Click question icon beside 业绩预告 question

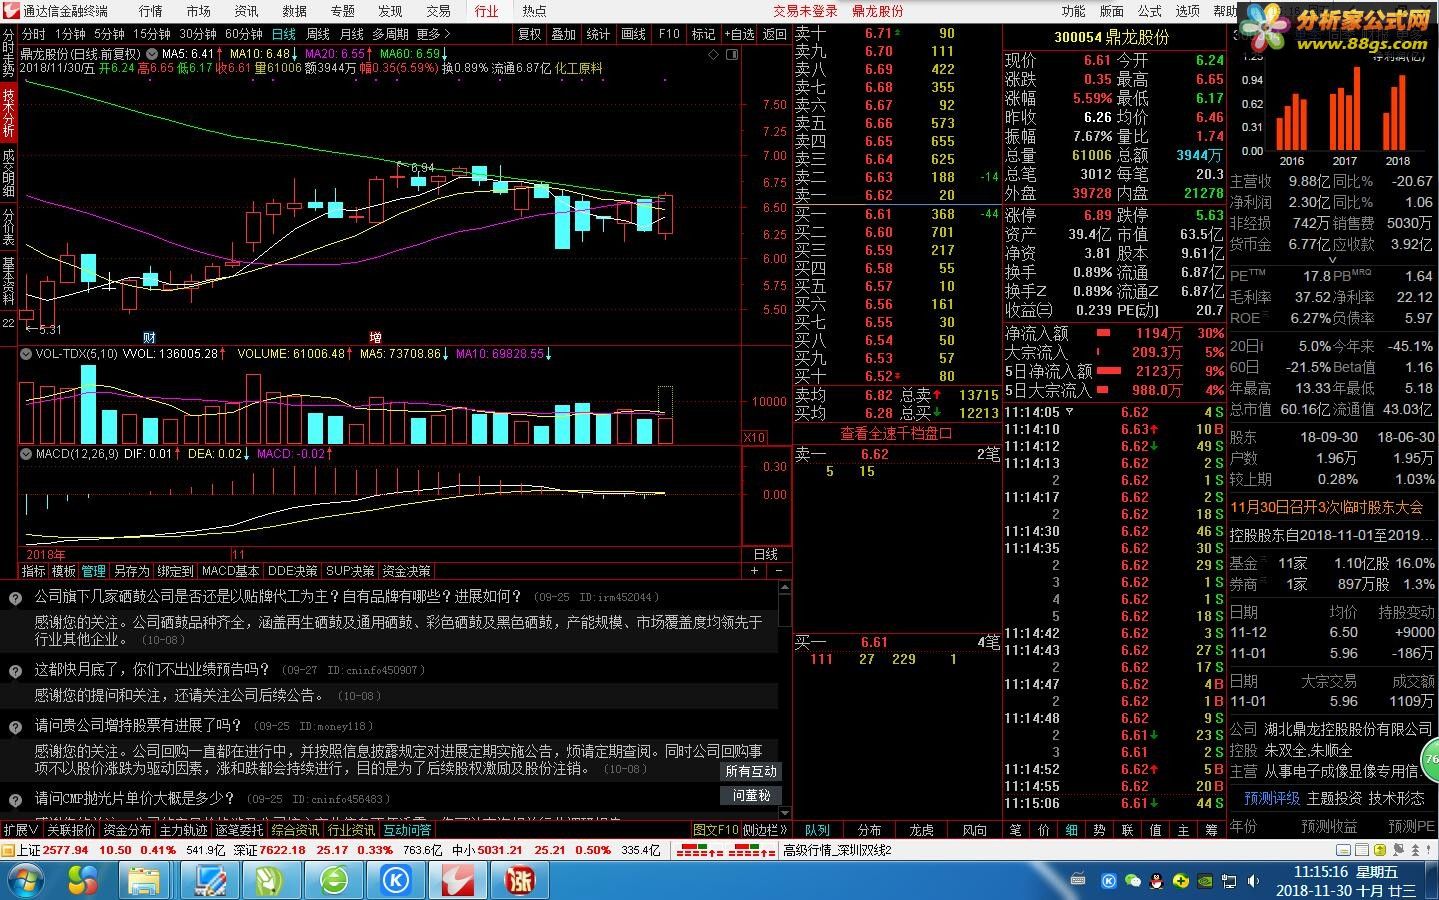[x=15, y=671]
